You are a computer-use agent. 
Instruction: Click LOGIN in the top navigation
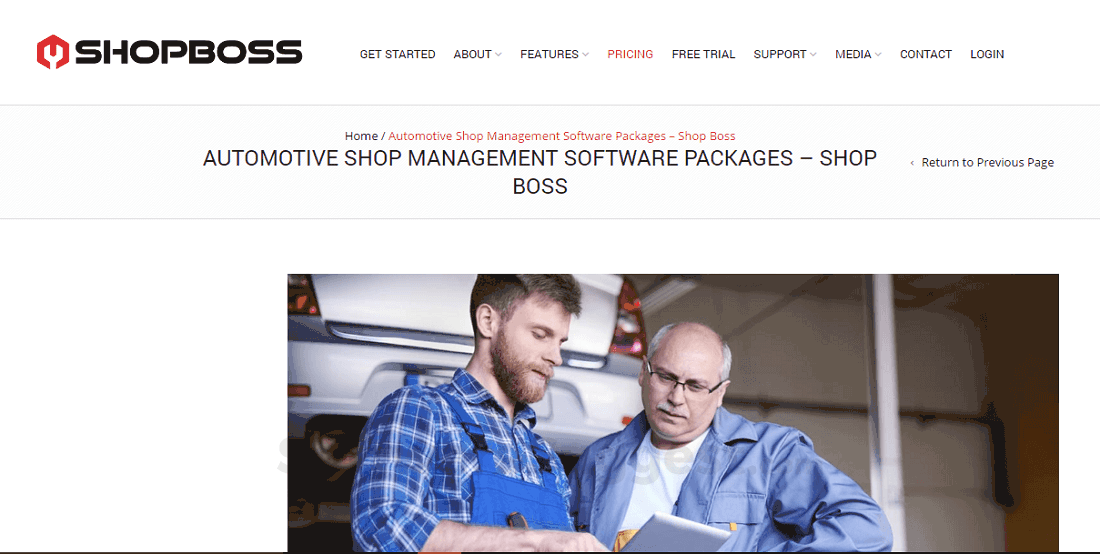(x=987, y=54)
